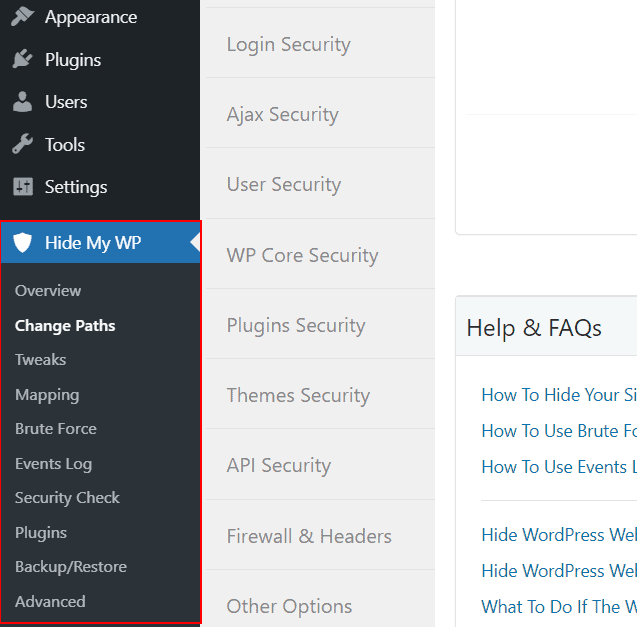Open the Plugins Security tab
The height and width of the screenshot is (627, 637).
[x=320, y=325]
